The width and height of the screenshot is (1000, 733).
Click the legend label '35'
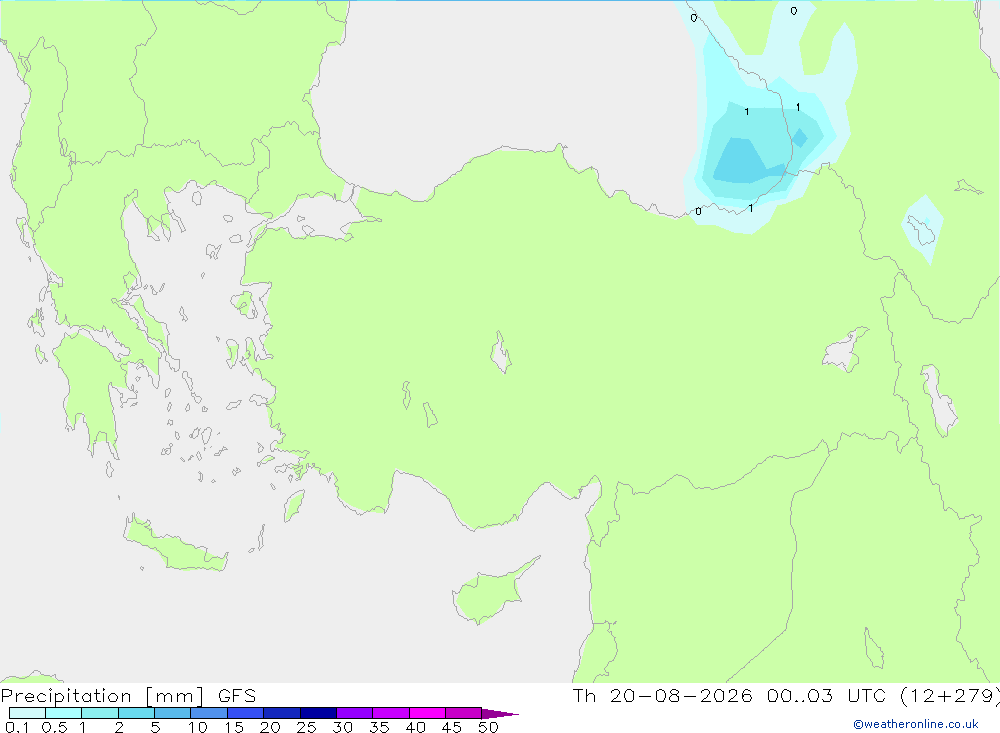[x=379, y=727]
